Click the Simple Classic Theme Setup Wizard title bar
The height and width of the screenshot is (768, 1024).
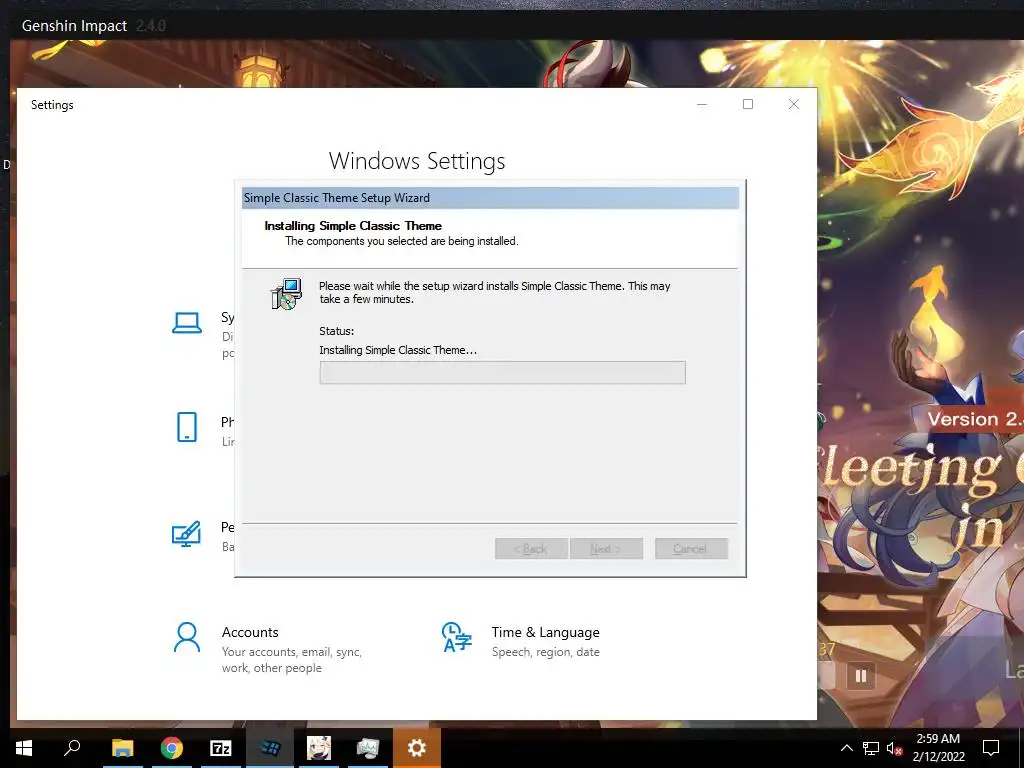tap(490, 198)
